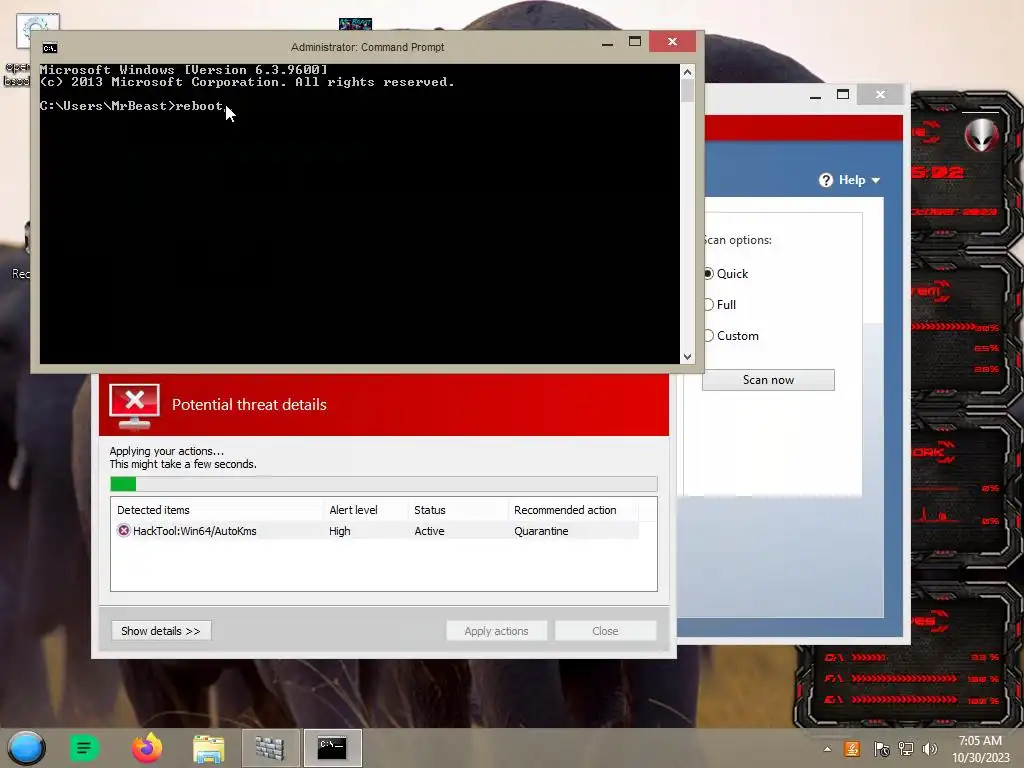Click the desktop icon at top-left

click(37, 30)
